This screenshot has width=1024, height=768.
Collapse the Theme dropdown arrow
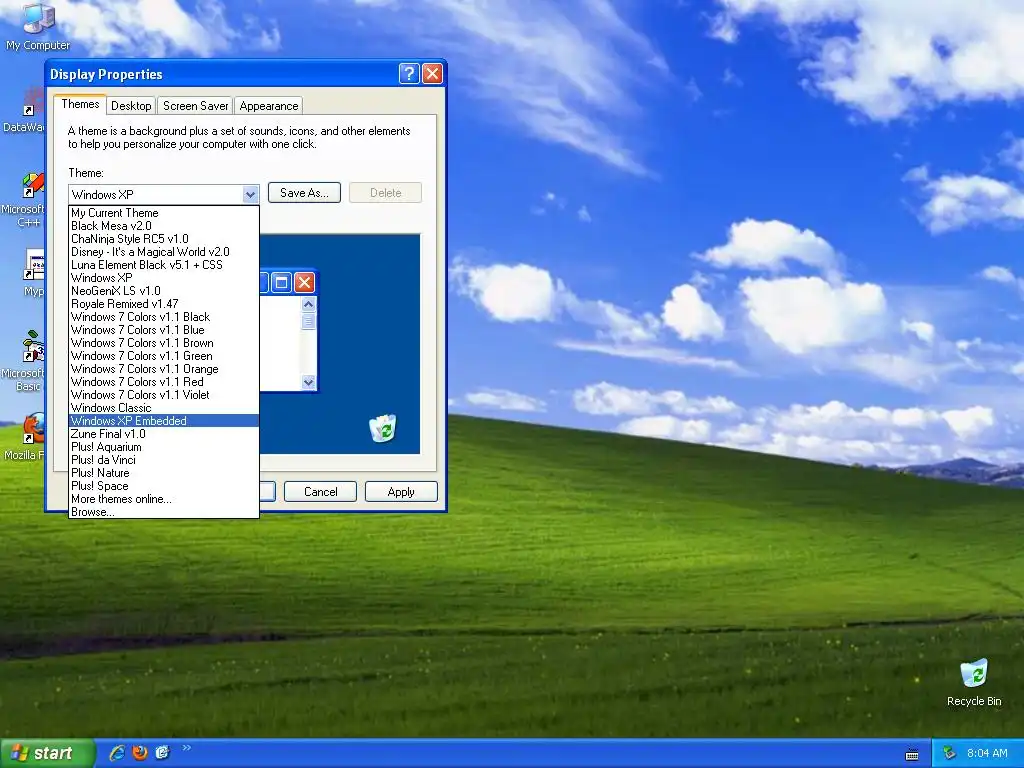pyautogui.click(x=250, y=195)
